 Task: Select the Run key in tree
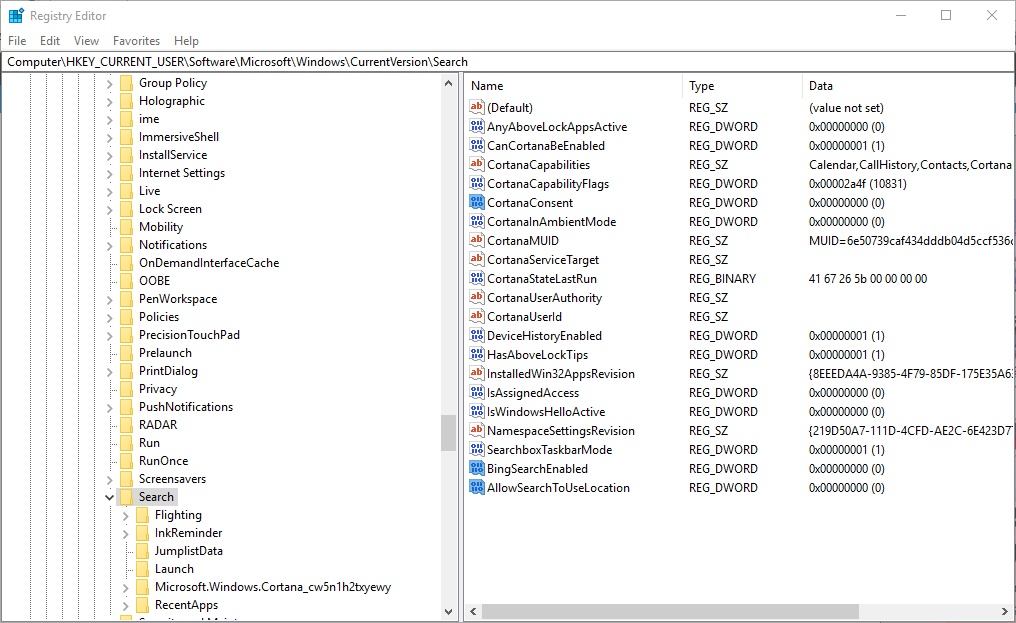(x=149, y=443)
